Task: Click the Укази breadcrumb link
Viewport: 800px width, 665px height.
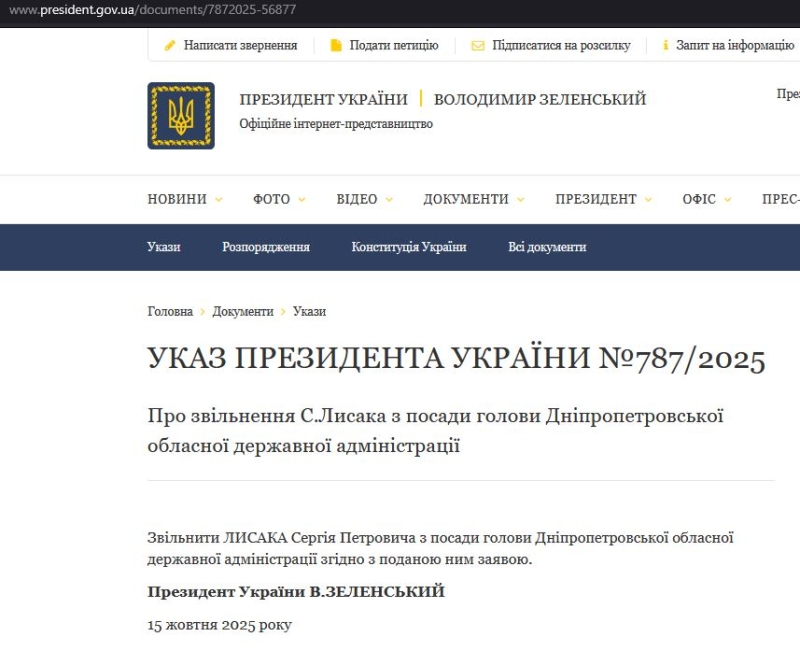Action: click(309, 311)
